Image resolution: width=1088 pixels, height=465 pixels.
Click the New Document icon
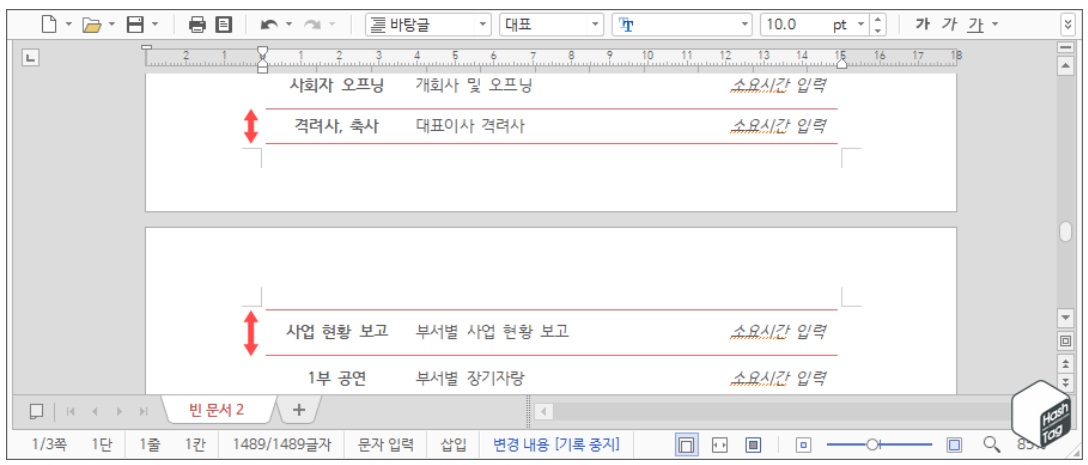(48, 25)
